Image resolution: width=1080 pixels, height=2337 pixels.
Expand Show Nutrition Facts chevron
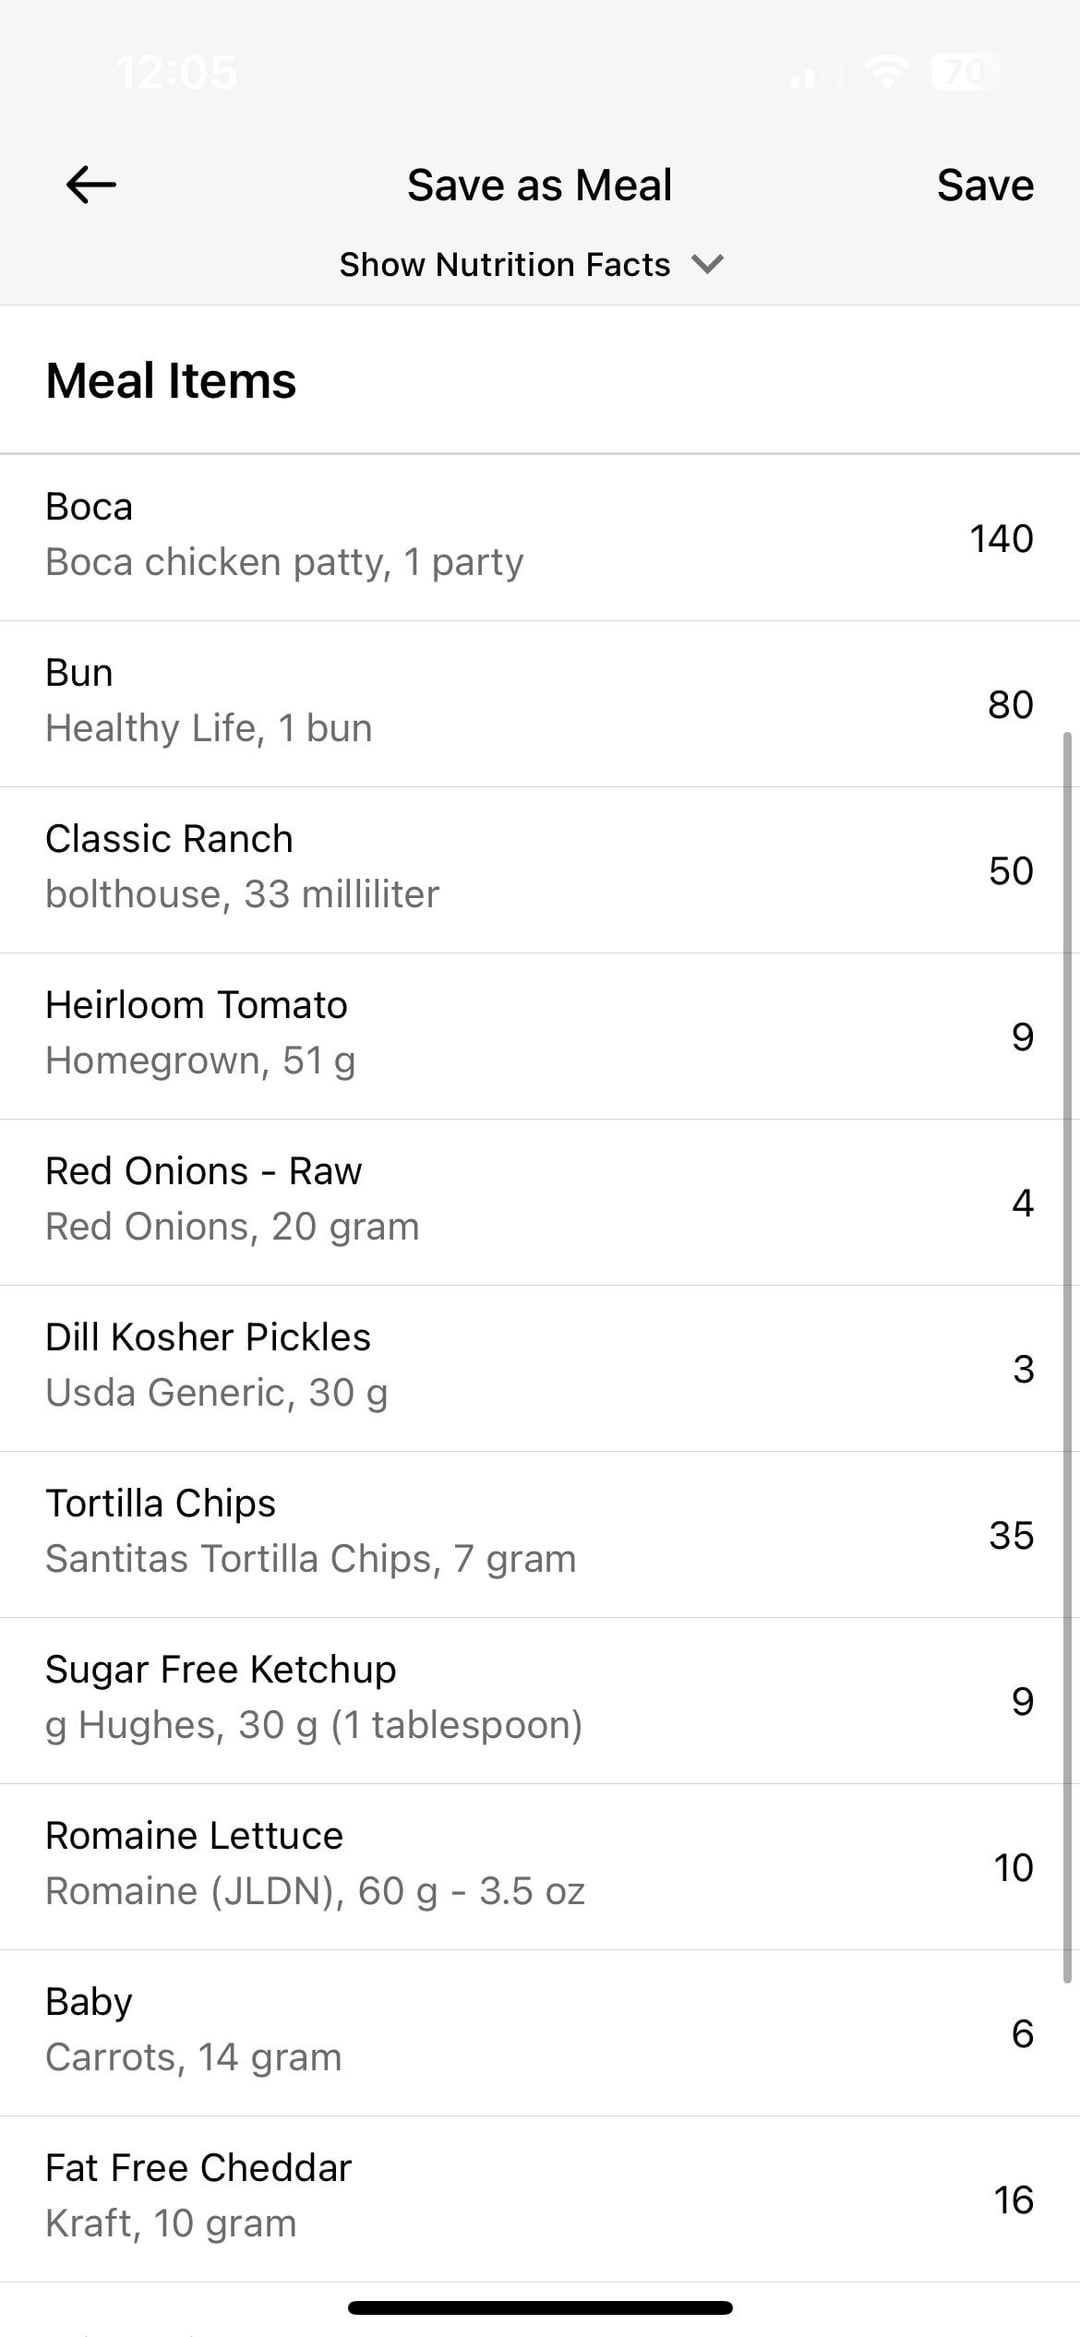707,264
